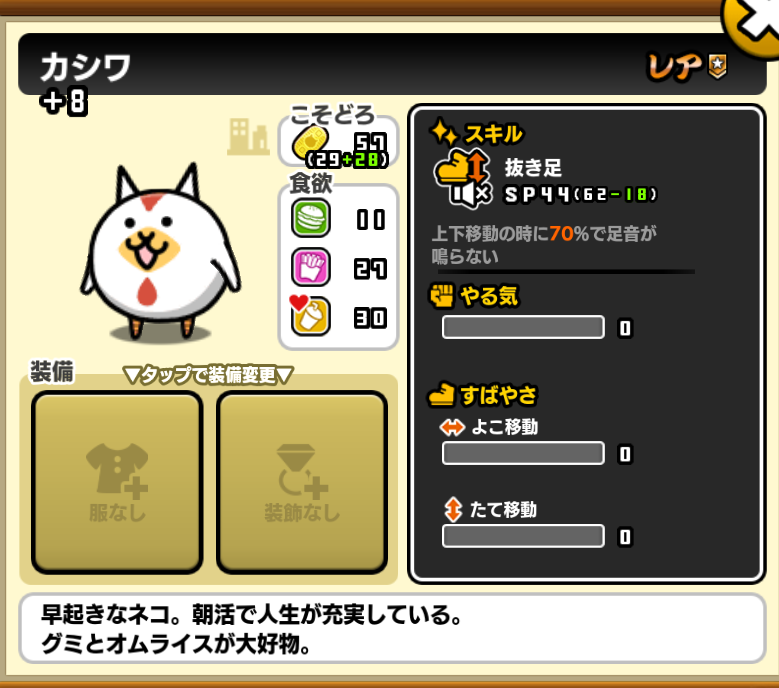
Task: Open the 服なし clothing equipment slot
Action: coord(117,482)
